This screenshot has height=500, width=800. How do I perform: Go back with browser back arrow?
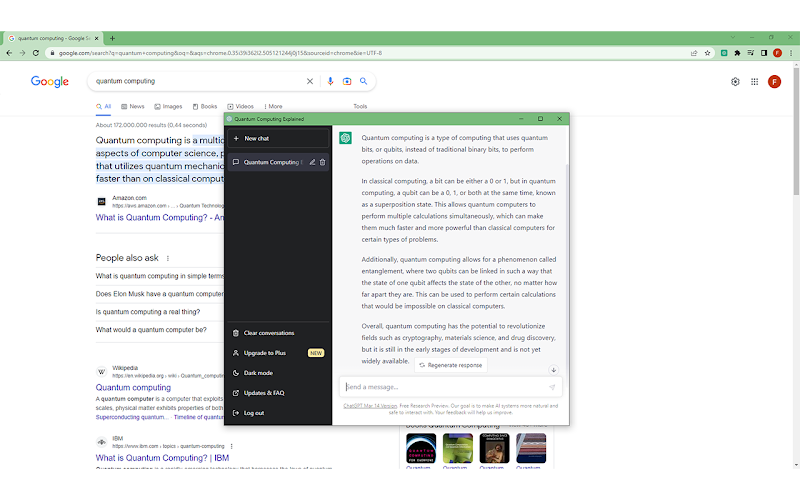[x=9, y=53]
